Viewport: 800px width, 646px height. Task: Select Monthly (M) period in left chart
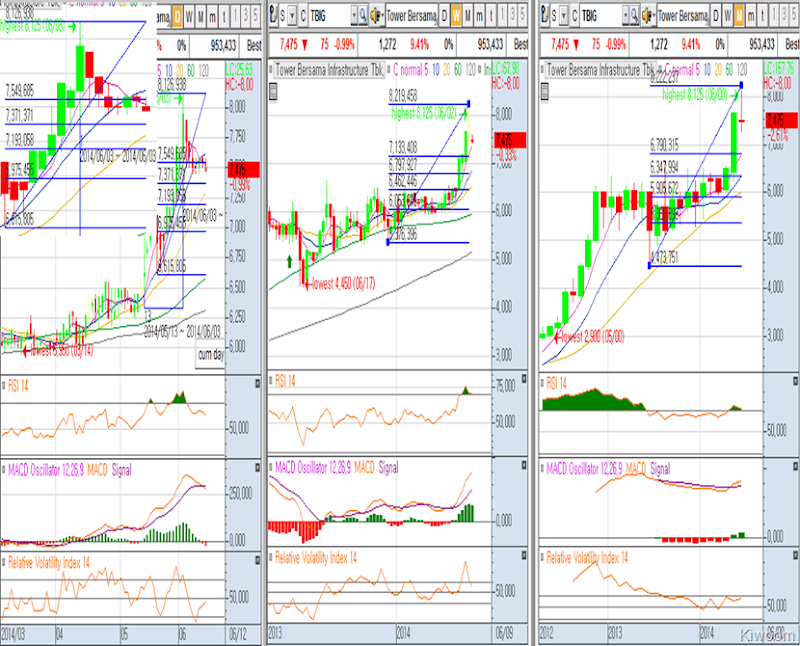click(201, 17)
